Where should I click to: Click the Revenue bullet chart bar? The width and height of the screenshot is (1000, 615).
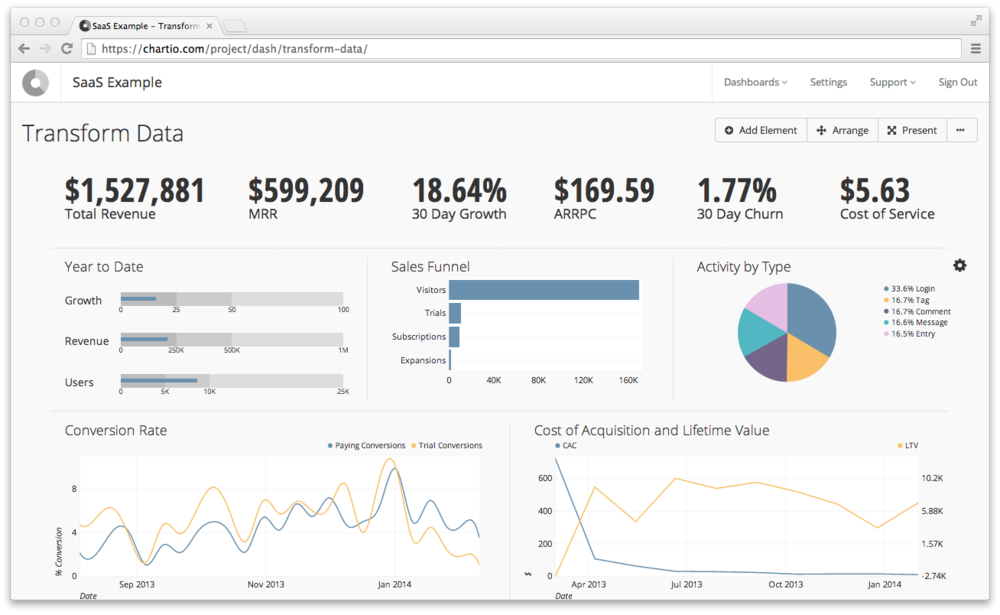click(x=232, y=339)
